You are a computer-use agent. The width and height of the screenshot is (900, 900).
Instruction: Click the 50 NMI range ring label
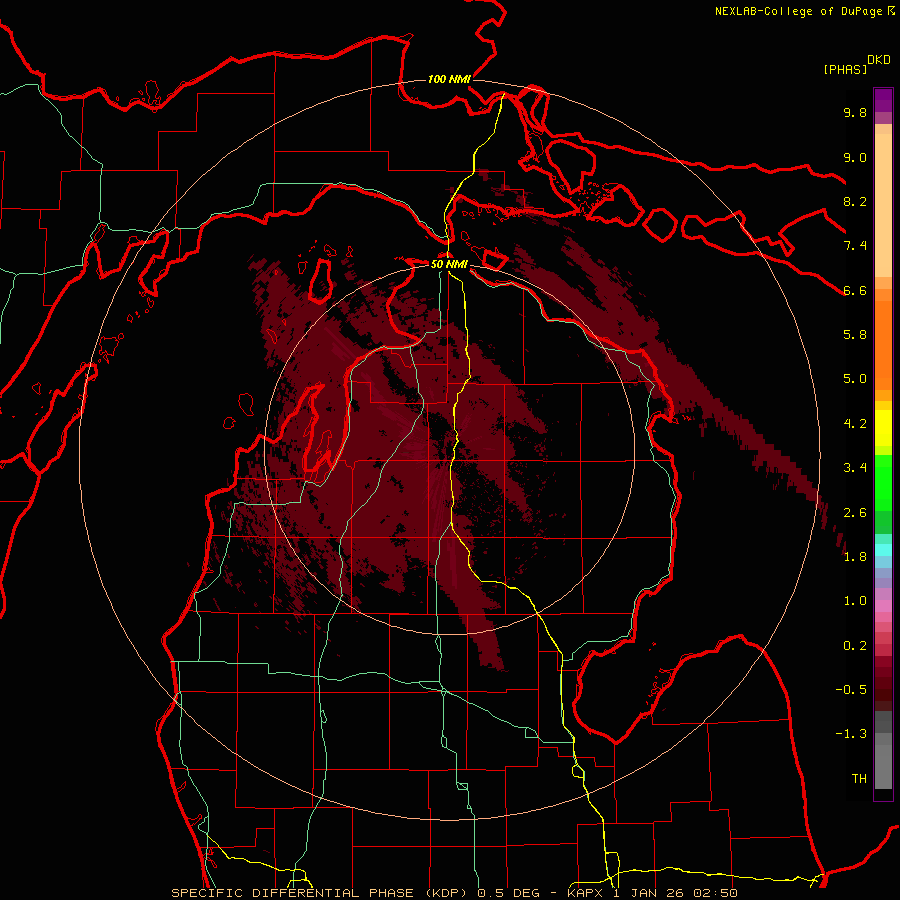(x=449, y=265)
